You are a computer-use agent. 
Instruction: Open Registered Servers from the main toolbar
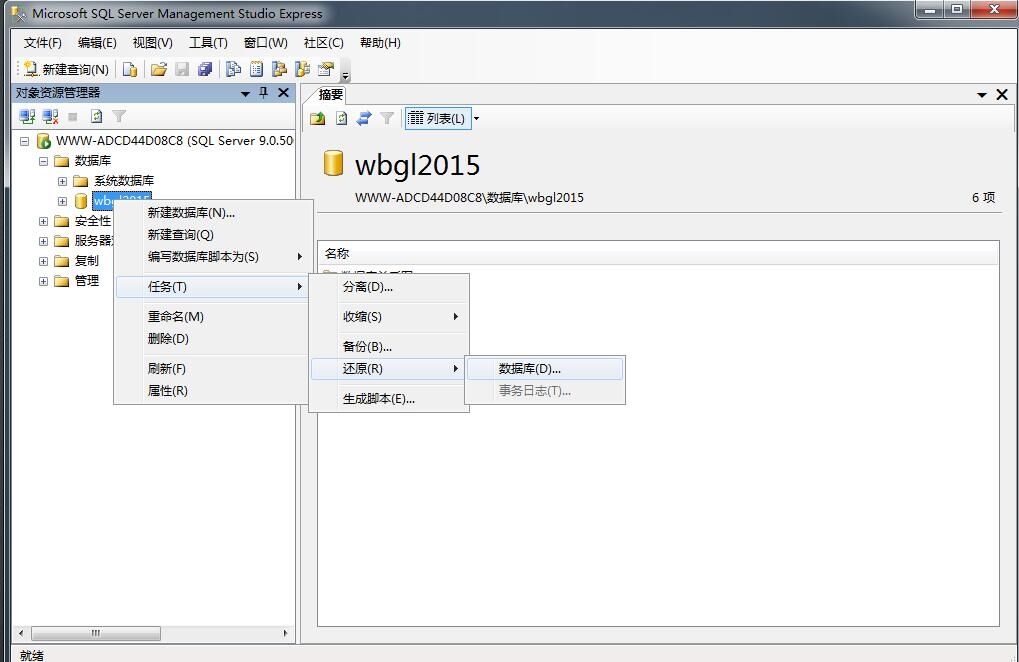coord(233,69)
